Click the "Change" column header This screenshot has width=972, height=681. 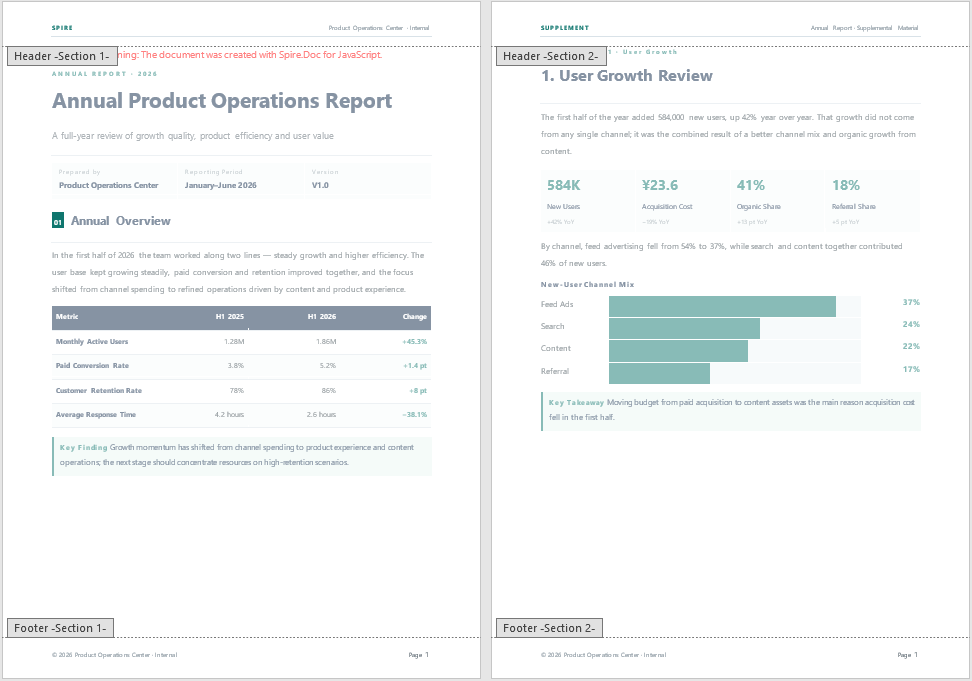(x=415, y=317)
